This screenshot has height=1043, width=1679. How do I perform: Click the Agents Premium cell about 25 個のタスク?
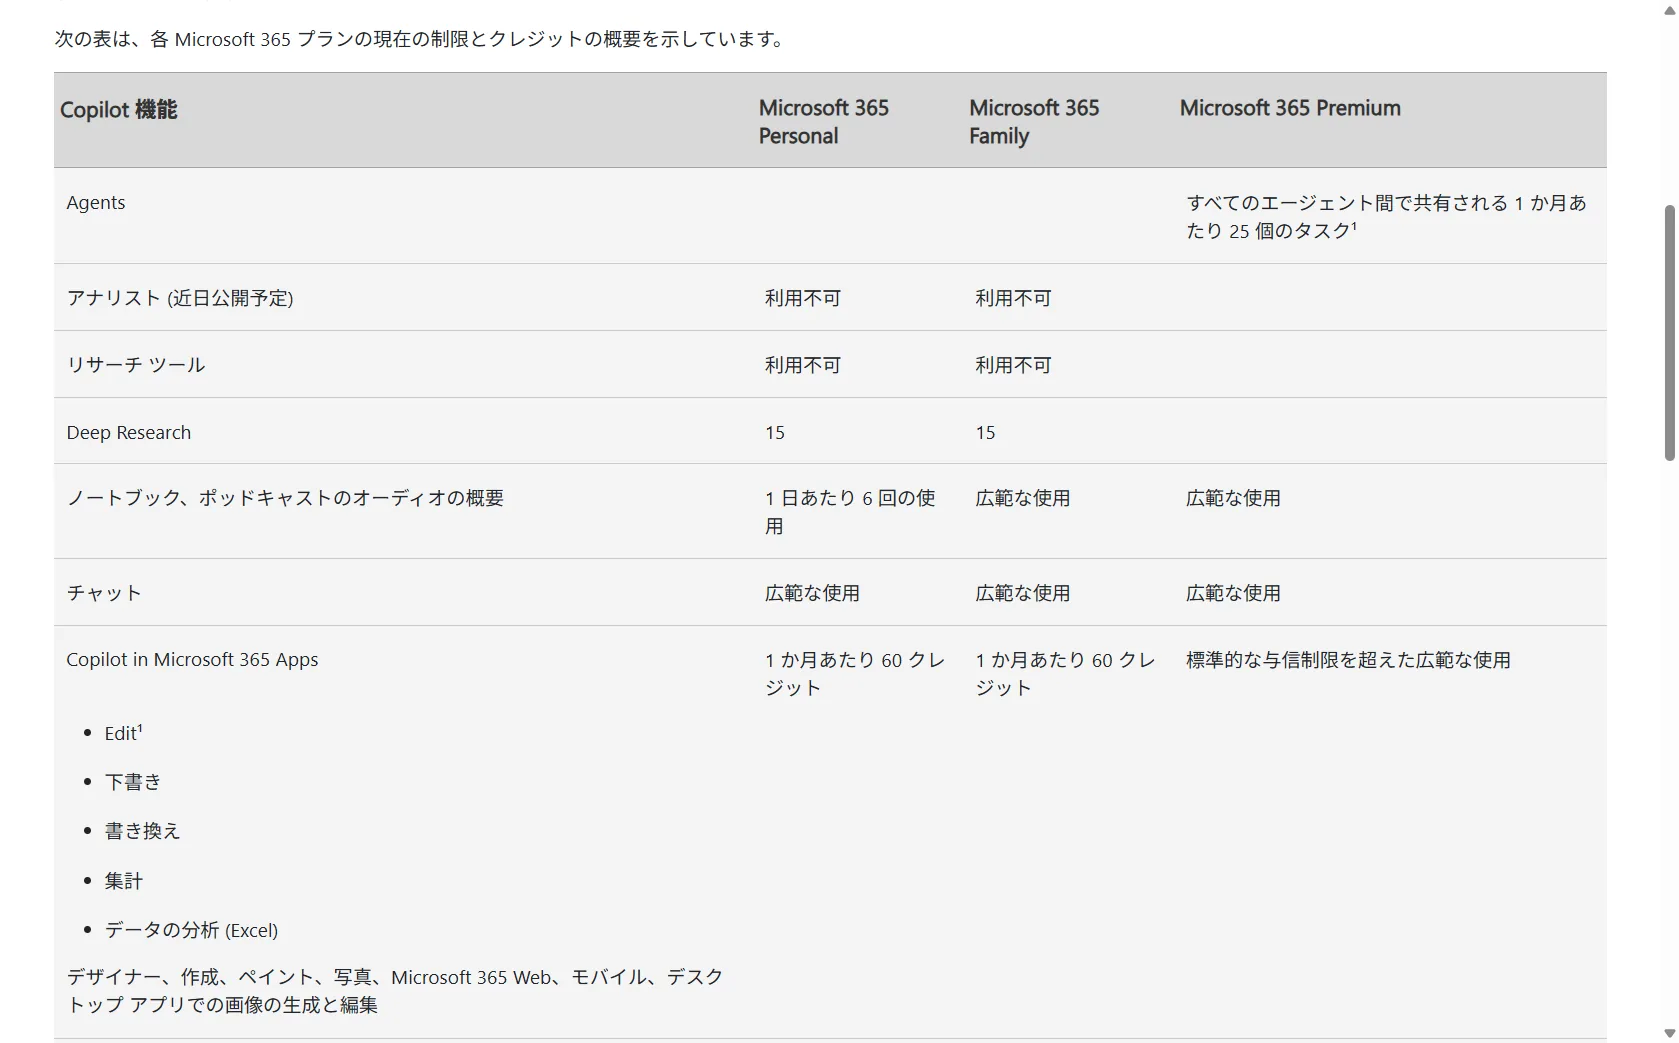[1386, 217]
